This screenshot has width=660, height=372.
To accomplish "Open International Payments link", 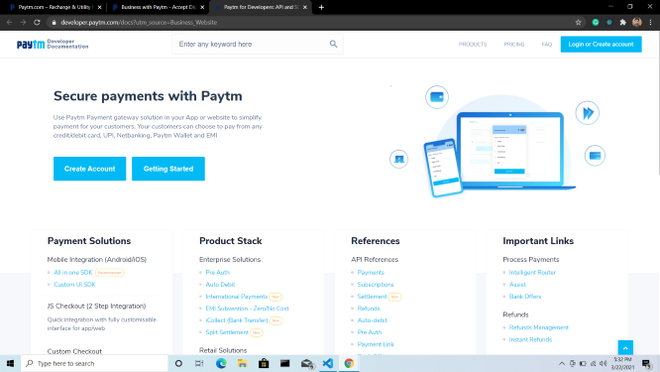I will click(237, 297).
